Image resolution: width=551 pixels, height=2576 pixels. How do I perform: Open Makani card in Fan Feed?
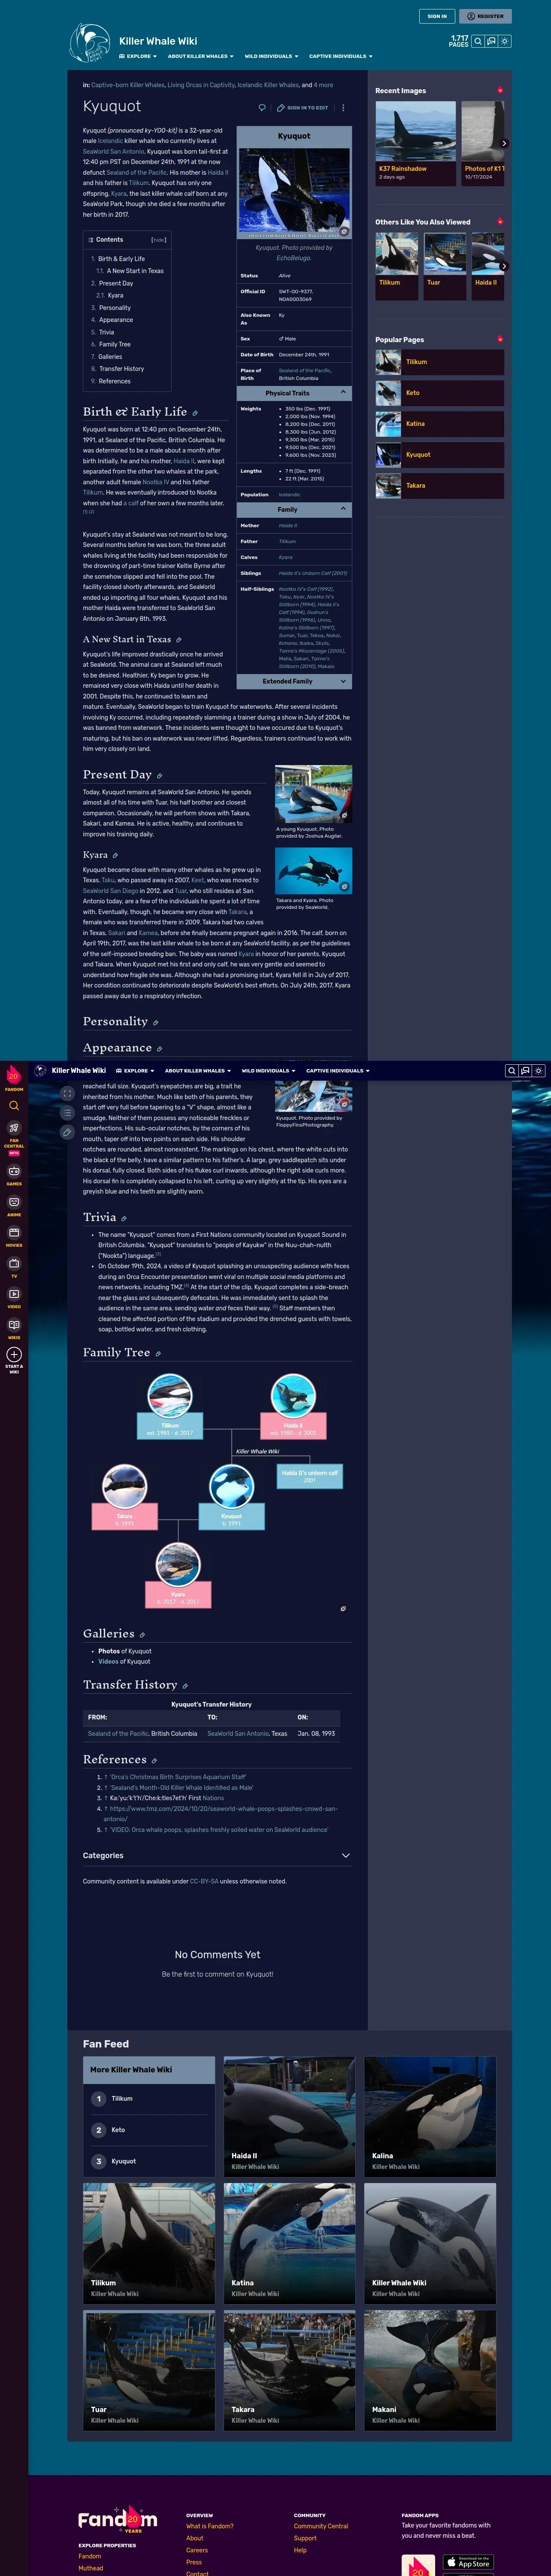pos(430,2370)
